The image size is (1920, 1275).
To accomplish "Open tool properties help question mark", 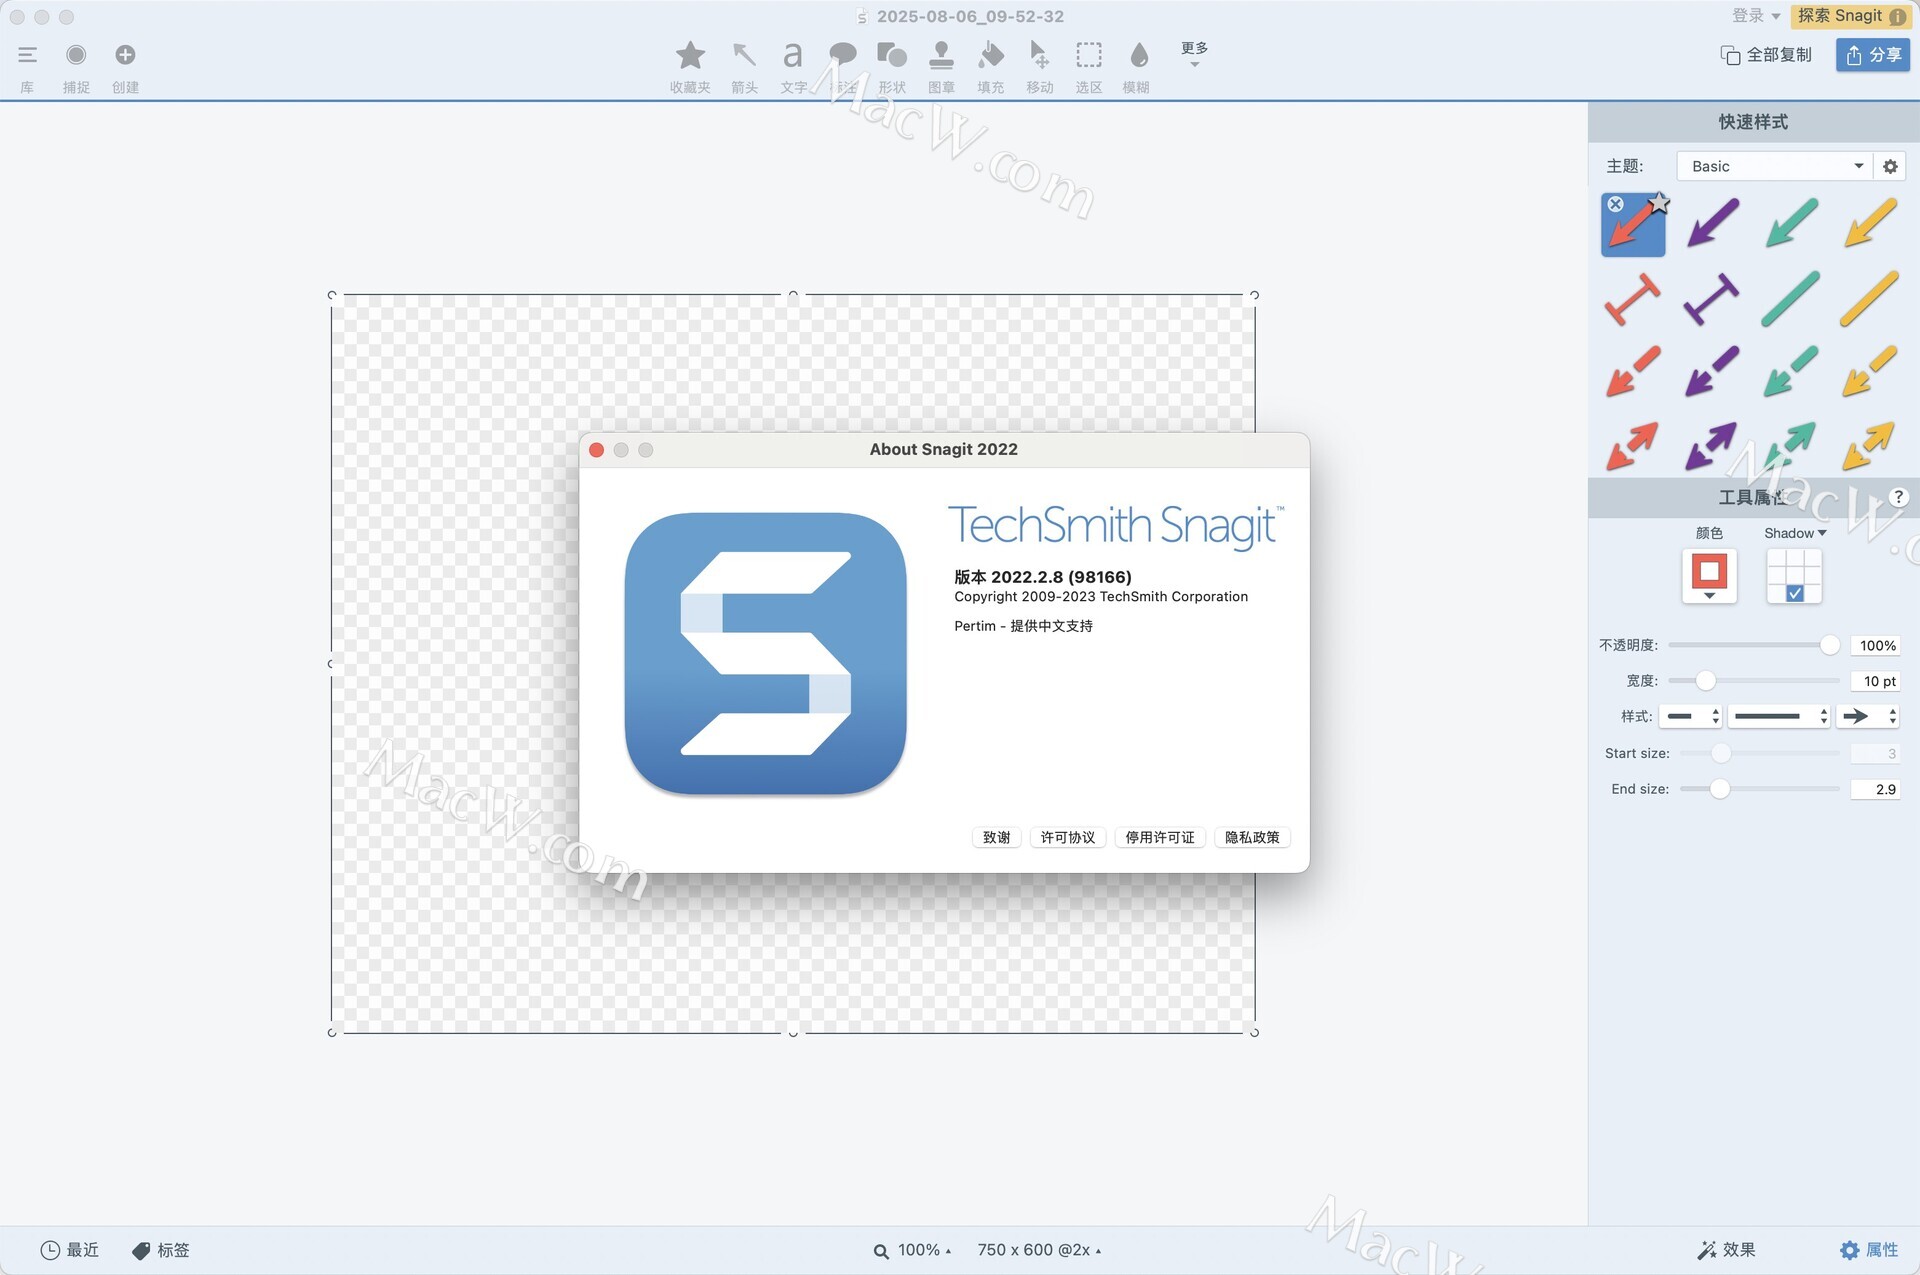I will tap(1897, 497).
